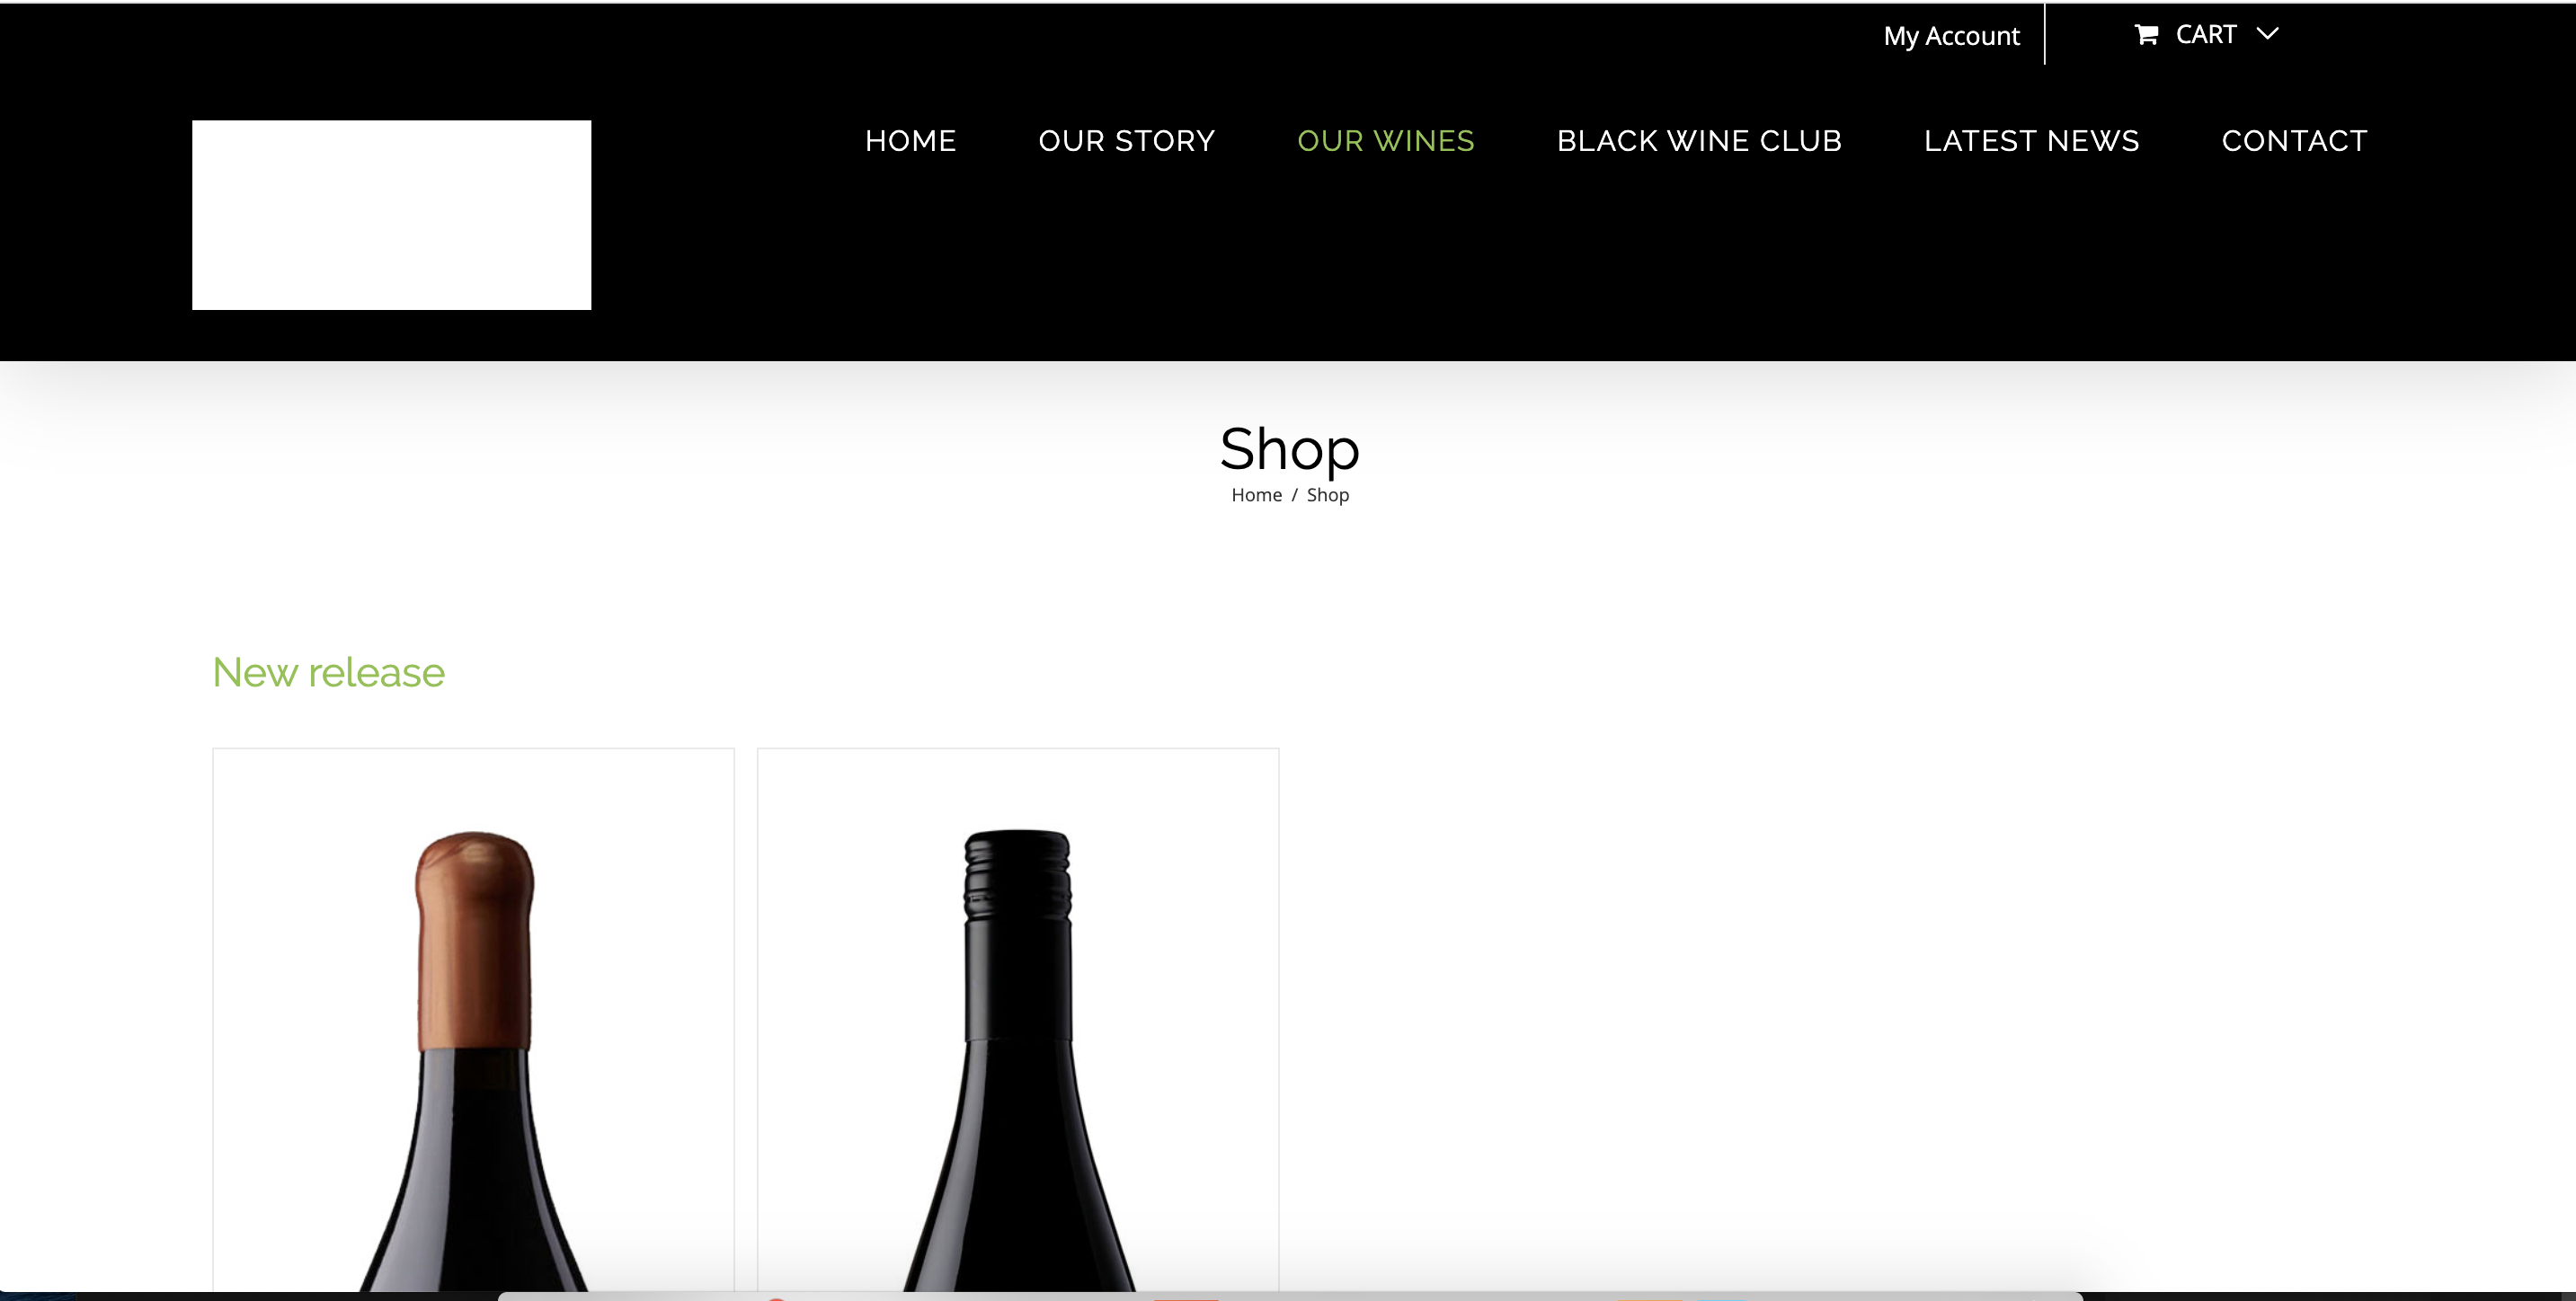Open the copper-capped wine bottle product
This screenshot has height=1301, width=2576.
coord(473,1020)
